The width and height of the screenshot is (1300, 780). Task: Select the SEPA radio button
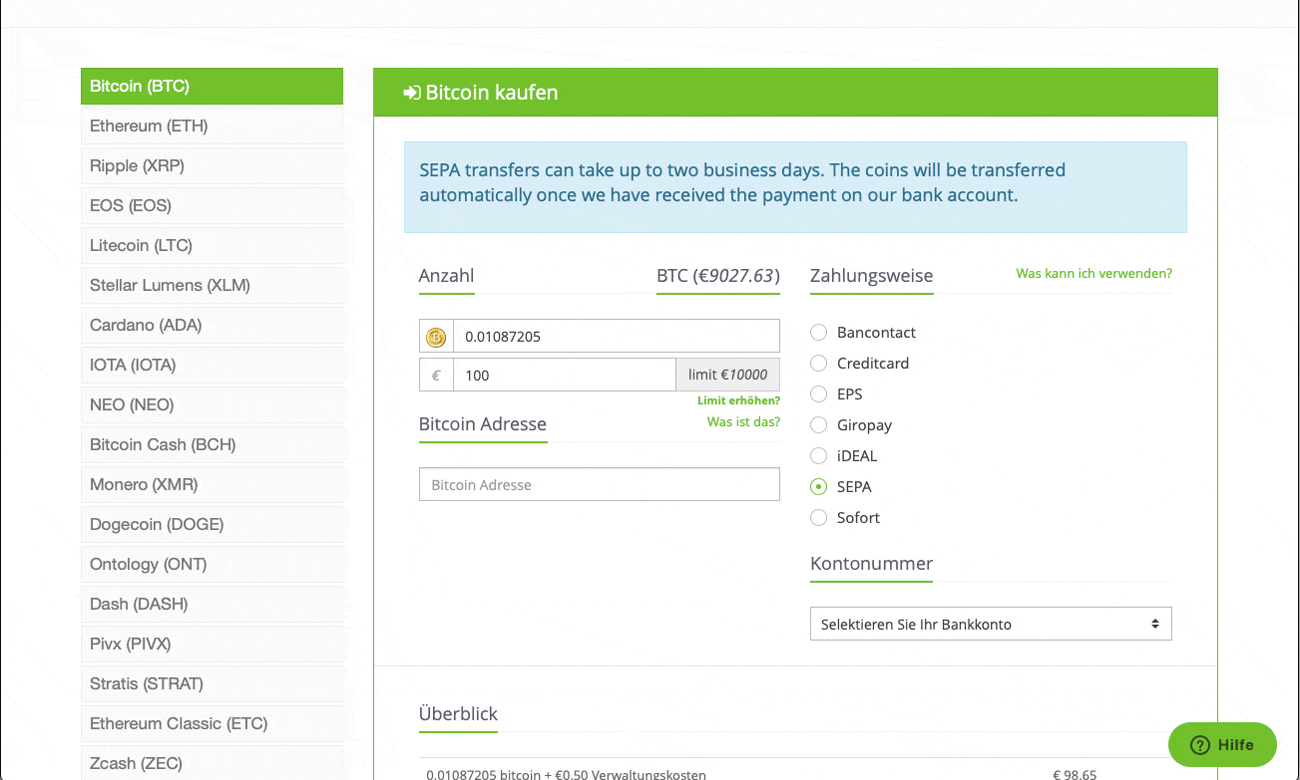819,487
